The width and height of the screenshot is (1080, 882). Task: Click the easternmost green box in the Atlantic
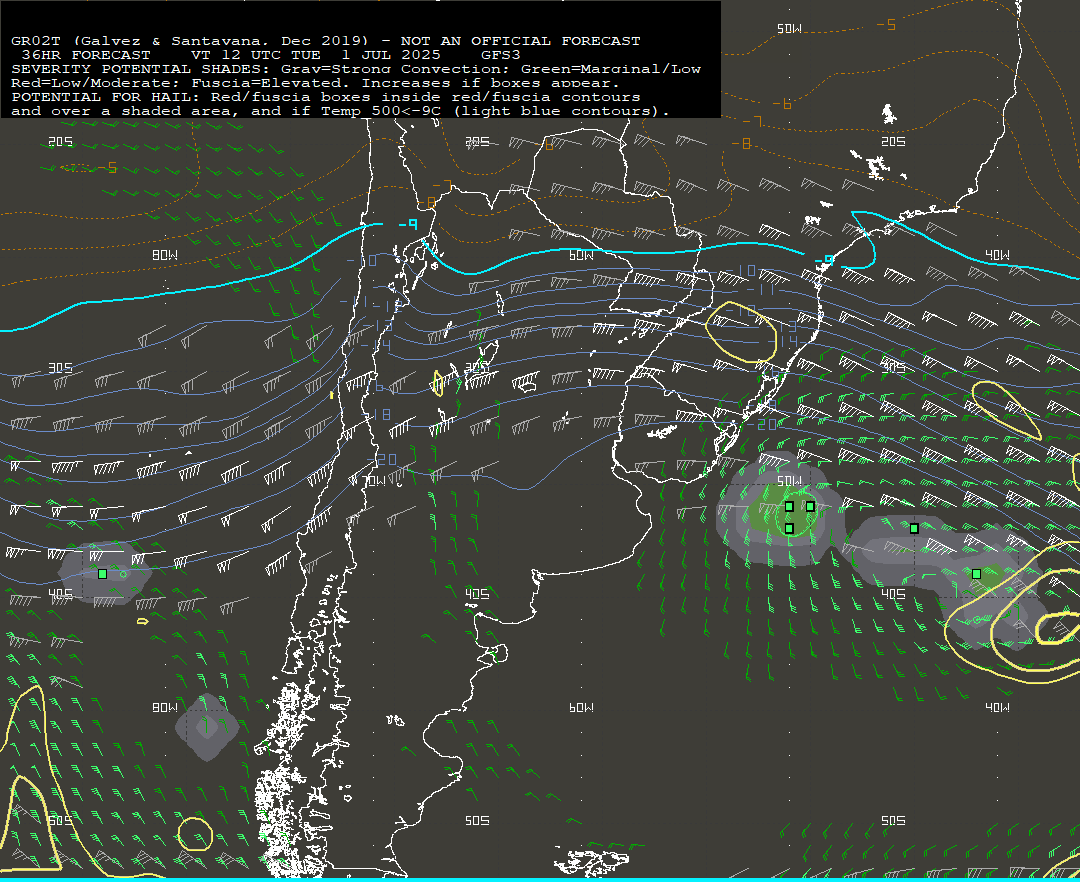coord(976,574)
